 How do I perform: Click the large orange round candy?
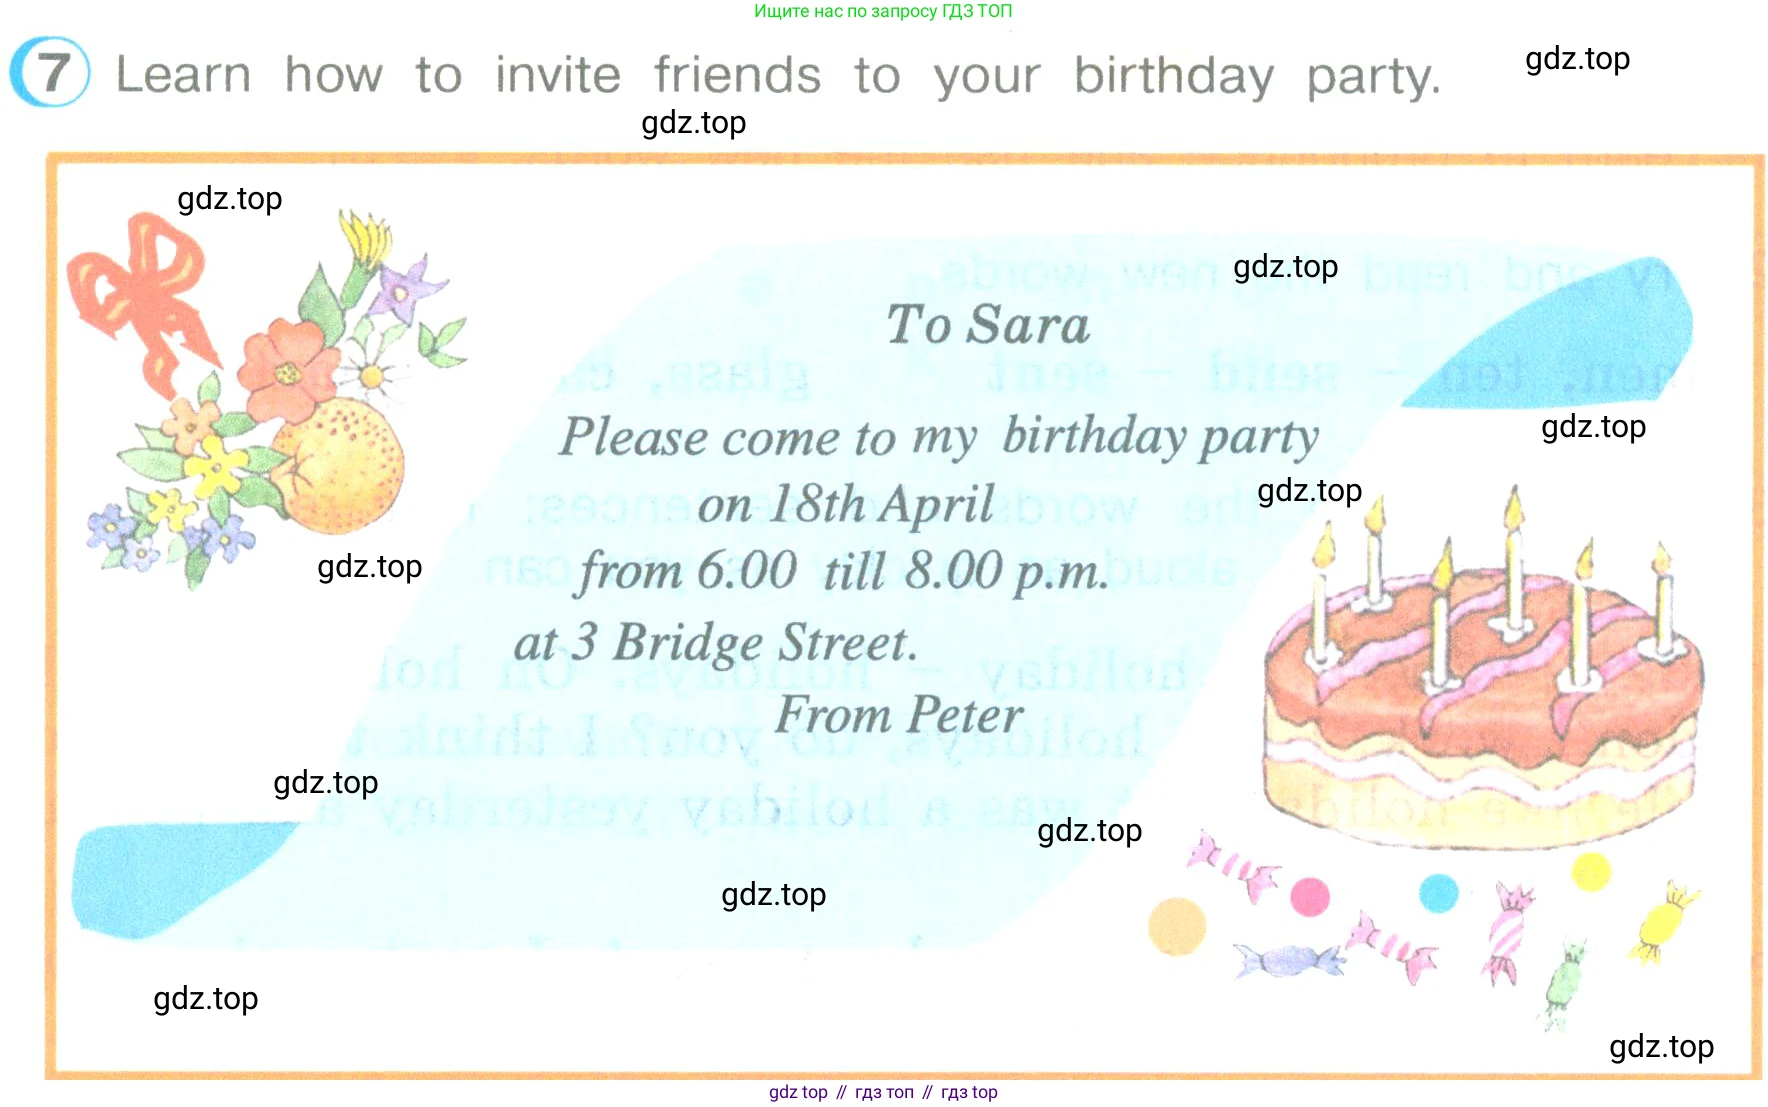coord(1177,925)
